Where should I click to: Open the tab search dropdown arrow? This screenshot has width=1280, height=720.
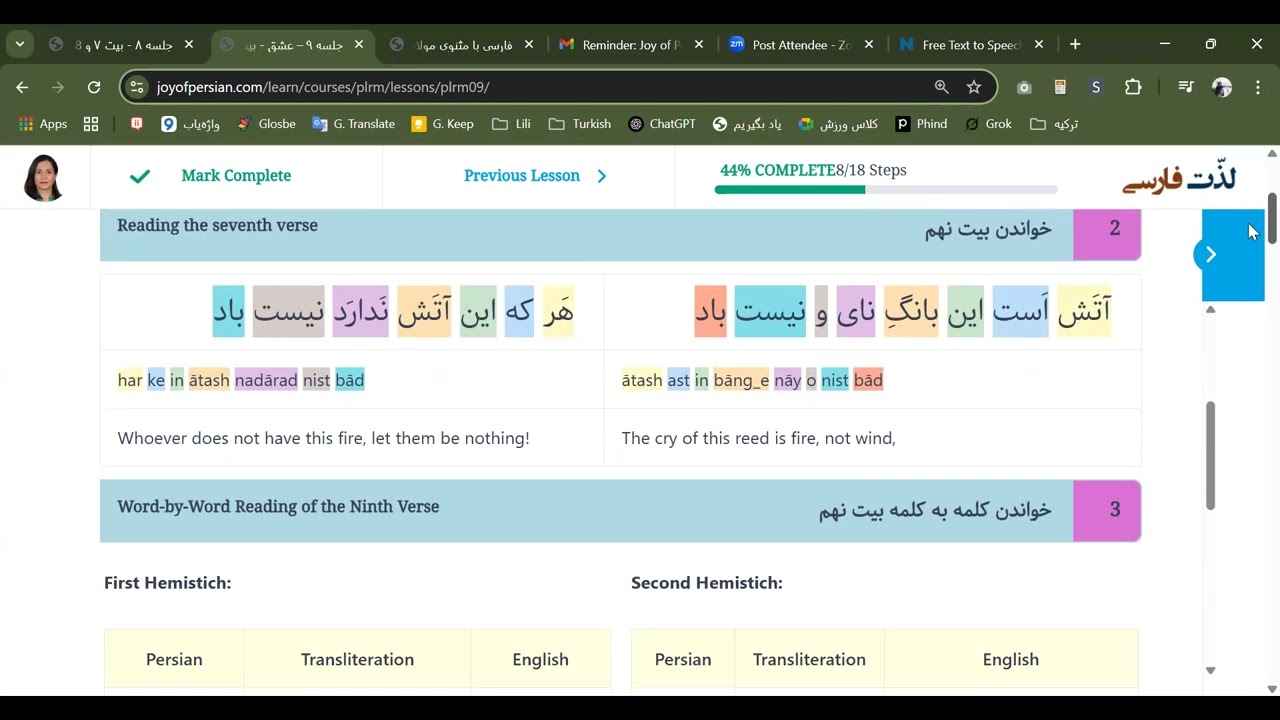20,44
